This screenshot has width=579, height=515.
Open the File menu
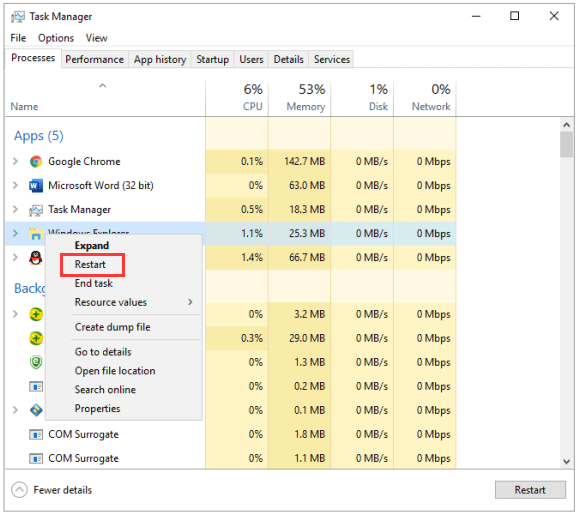pyautogui.click(x=18, y=38)
